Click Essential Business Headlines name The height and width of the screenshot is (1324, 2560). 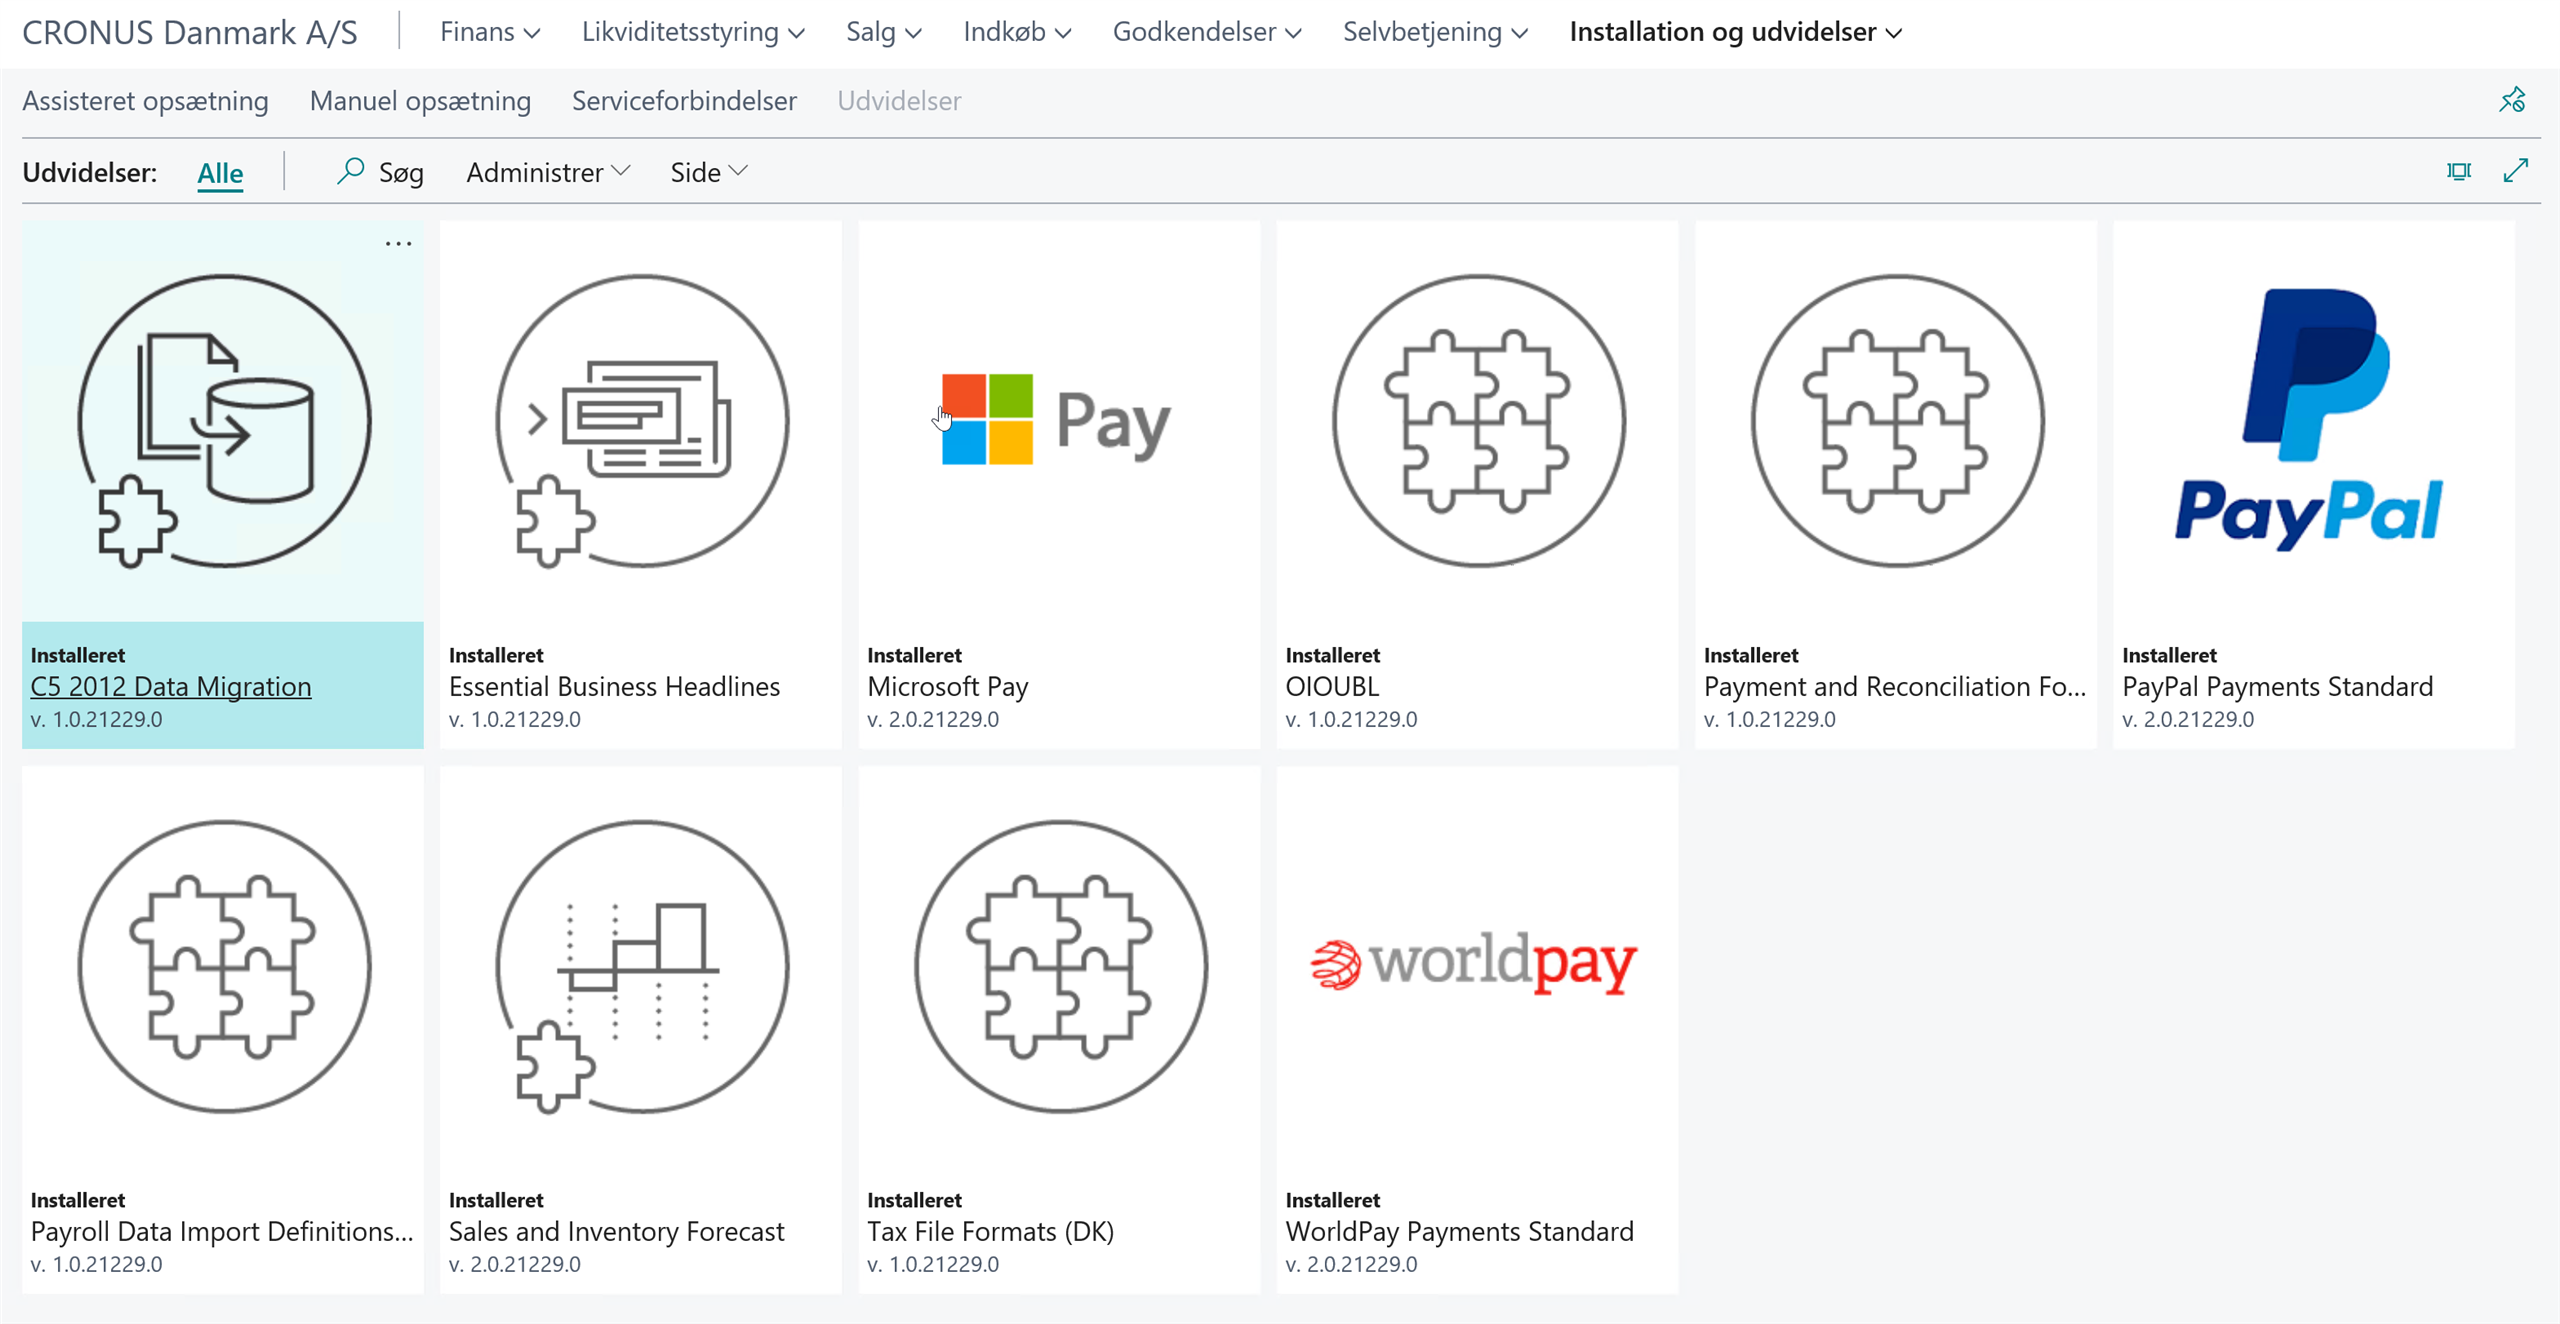tap(614, 687)
